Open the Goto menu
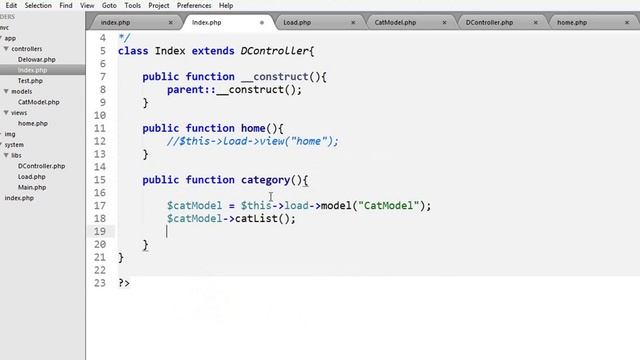The height and width of the screenshot is (360, 640). (109, 6)
